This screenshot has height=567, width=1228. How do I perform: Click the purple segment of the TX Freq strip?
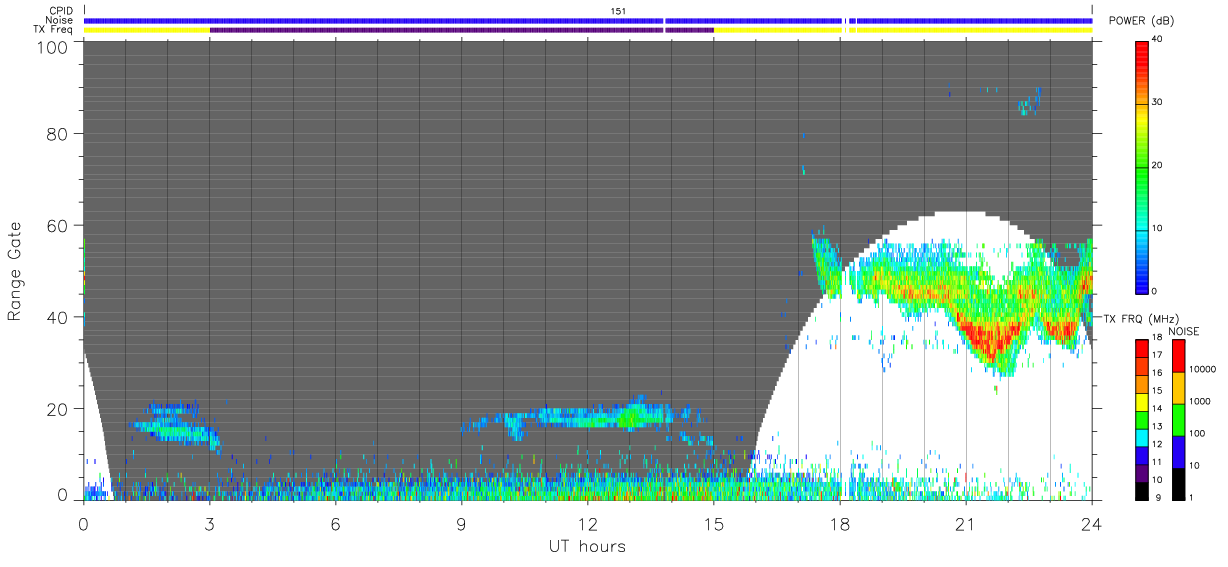pyautogui.click(x=461, y=30)
